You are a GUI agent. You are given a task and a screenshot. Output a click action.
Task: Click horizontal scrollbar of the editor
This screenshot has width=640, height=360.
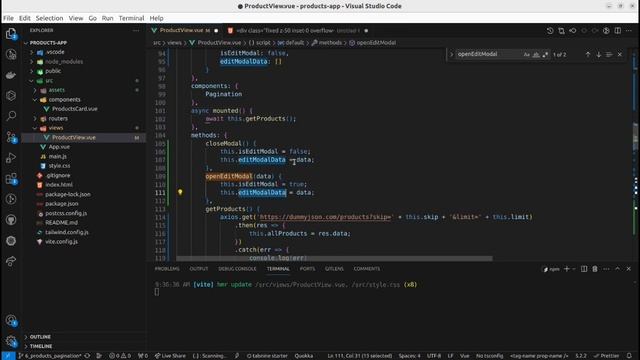click(x=334, y=258)
